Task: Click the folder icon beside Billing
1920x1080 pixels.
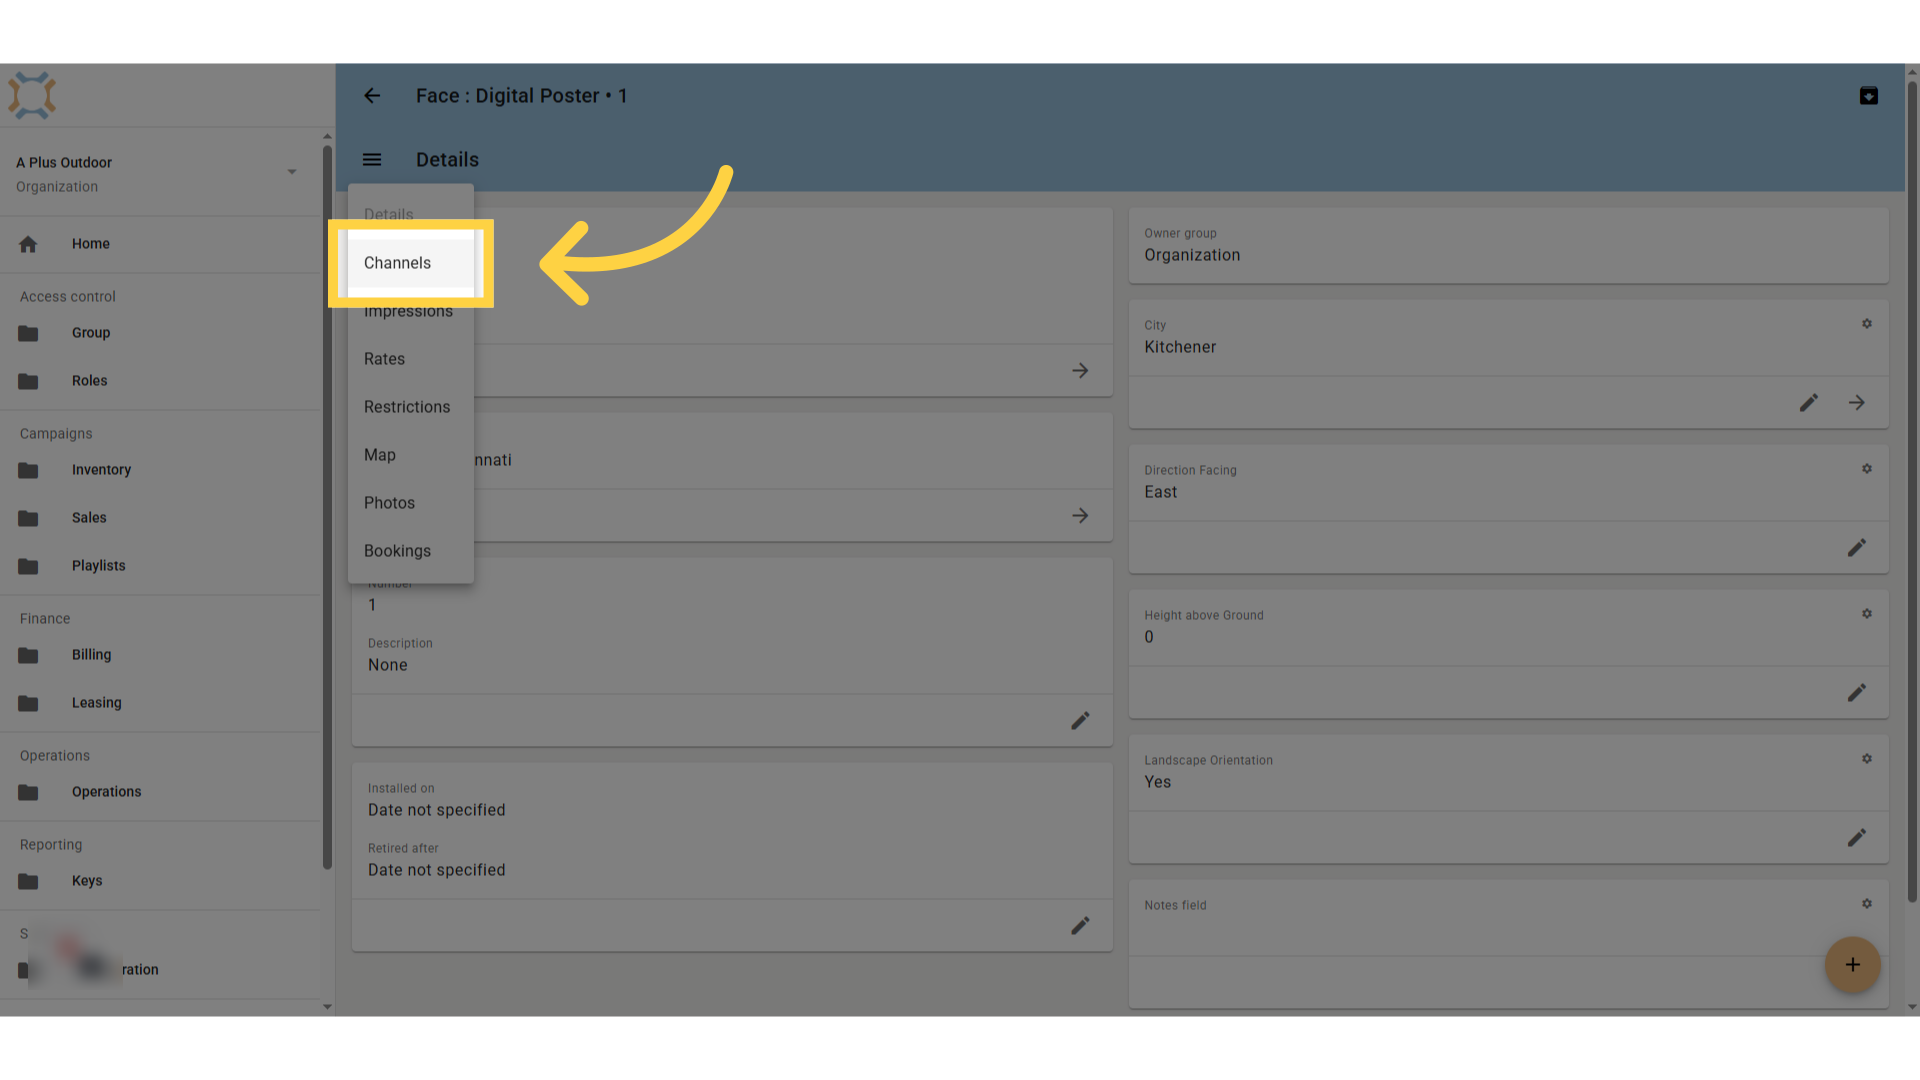Action: [28, 655]
